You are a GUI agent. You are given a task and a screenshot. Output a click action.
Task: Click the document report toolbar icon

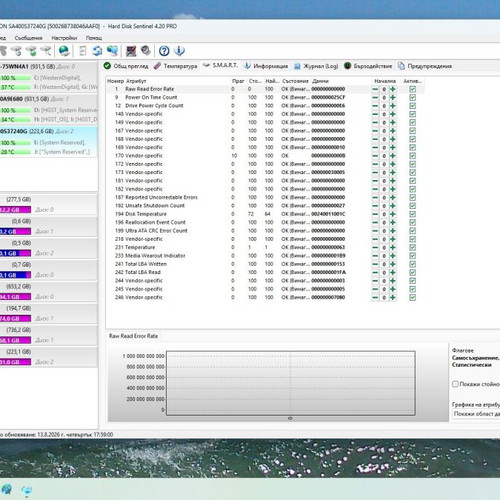(x=83, y=51)
